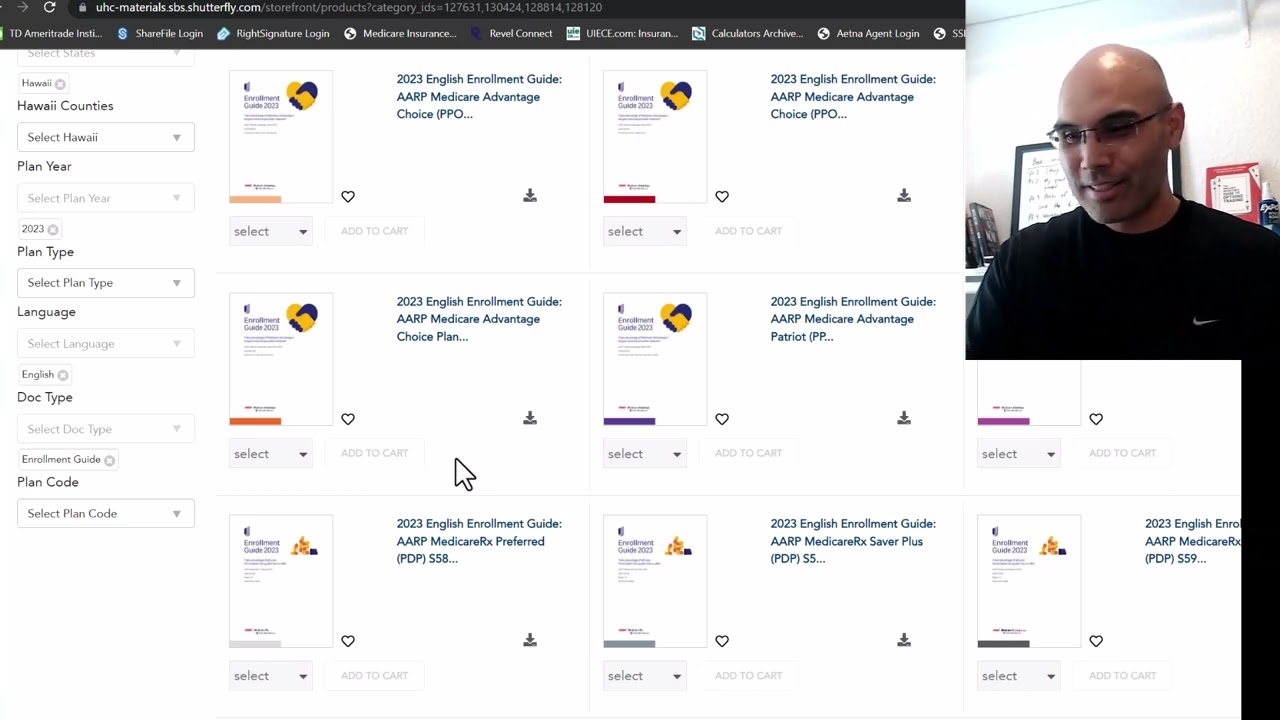Open quantity select for MedicareRx Saver Plus guide
The width and height of the screenshot is (1280, 720).
pos(644,676)
